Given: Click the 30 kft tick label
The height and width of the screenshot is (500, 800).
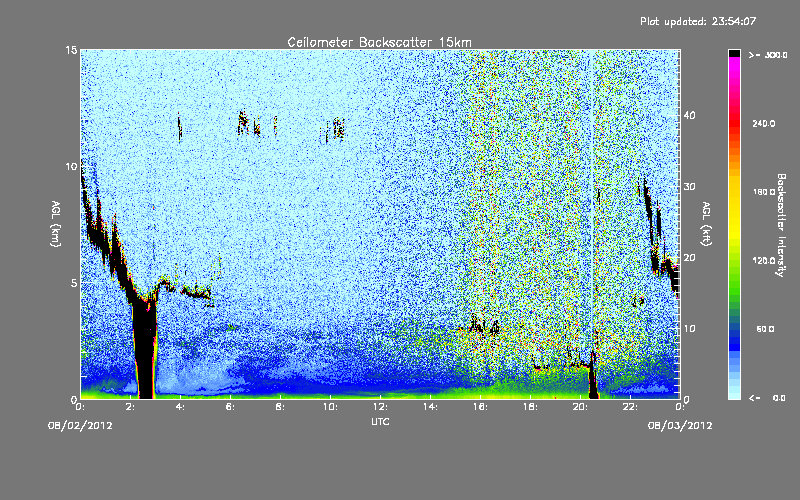Looking at the screenshot, I should tap(689, 186).
